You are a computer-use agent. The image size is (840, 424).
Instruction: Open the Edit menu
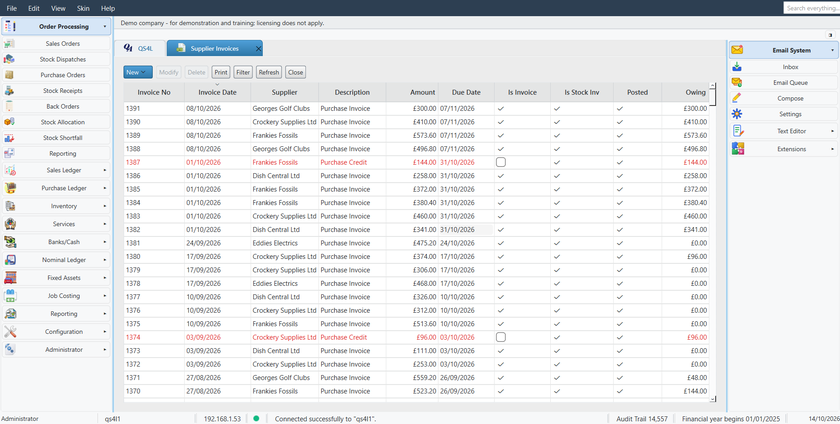coord(34,9)
